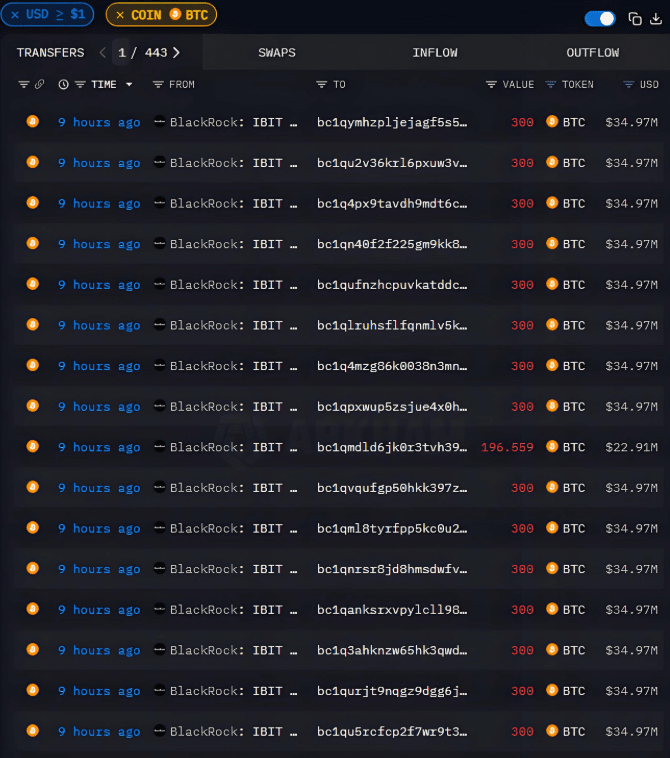Switch to the SWAPS tab

click(x=277, y=53)
